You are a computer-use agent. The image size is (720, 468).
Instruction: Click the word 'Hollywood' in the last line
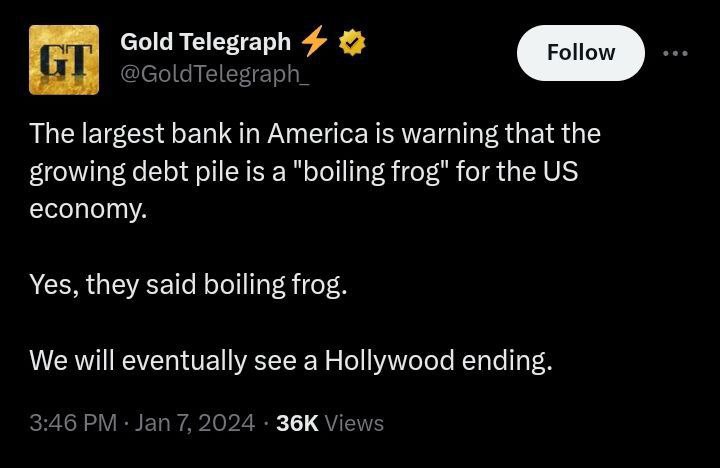click(x=389, y=360)
